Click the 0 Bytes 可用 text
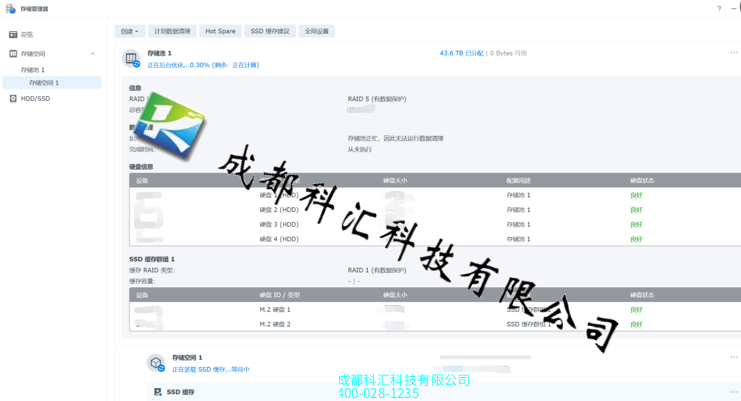741x401 pixels. (x=508, y=53)
